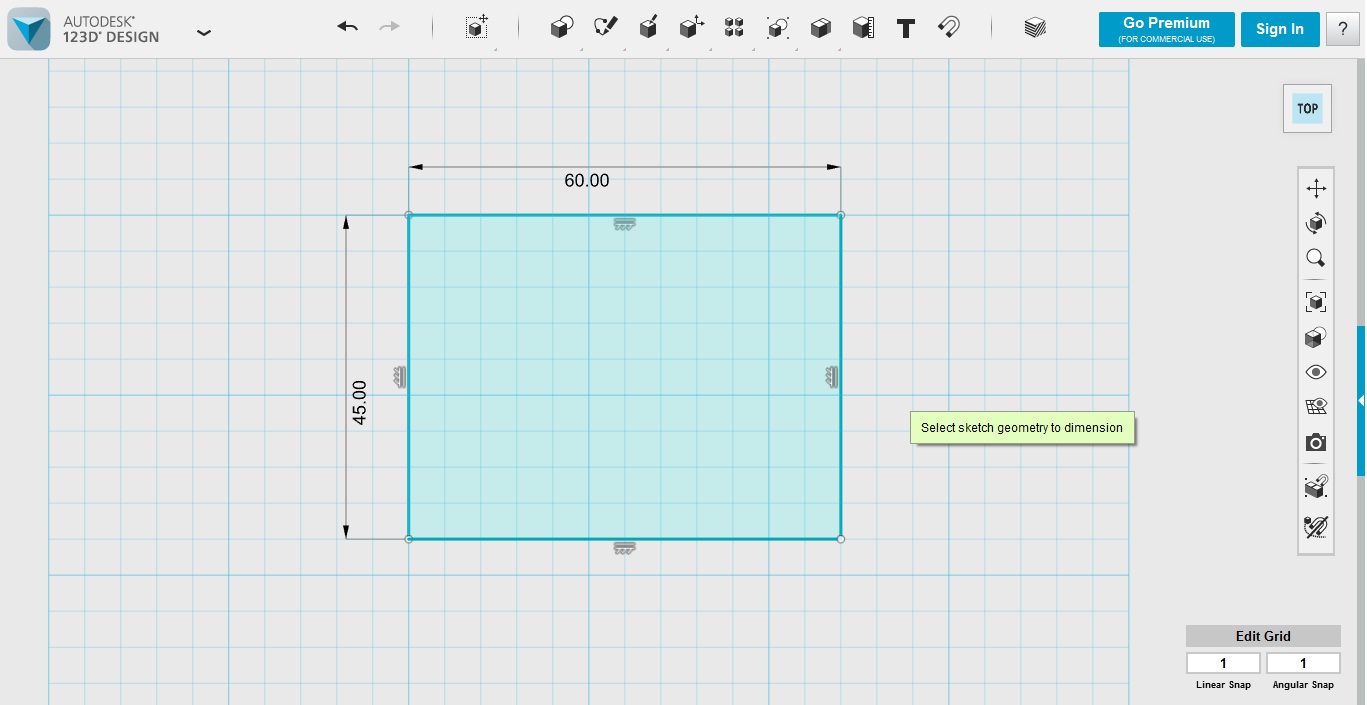The height and width of the screenshot is (705, 1367).
Task: Click the Fit view icon
Action: click(x=1316, y=302)
